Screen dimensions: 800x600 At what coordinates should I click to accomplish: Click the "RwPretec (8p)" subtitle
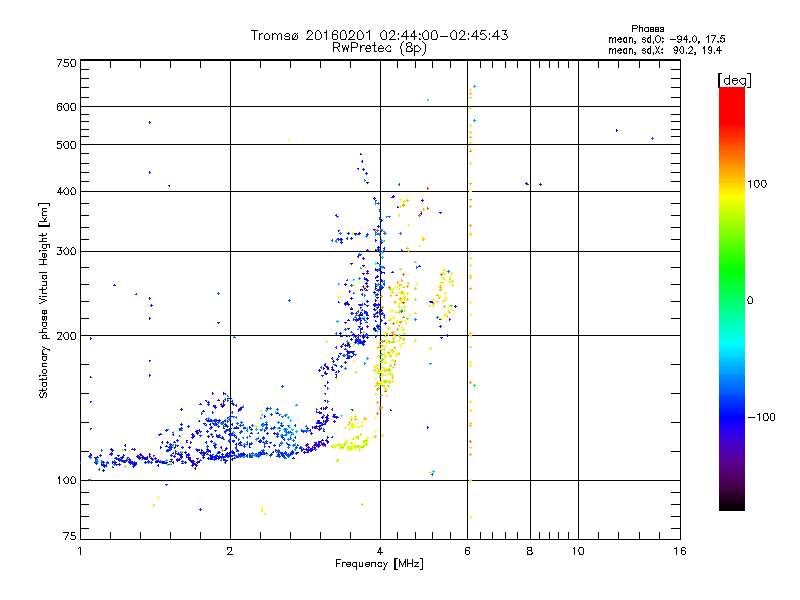379,48
